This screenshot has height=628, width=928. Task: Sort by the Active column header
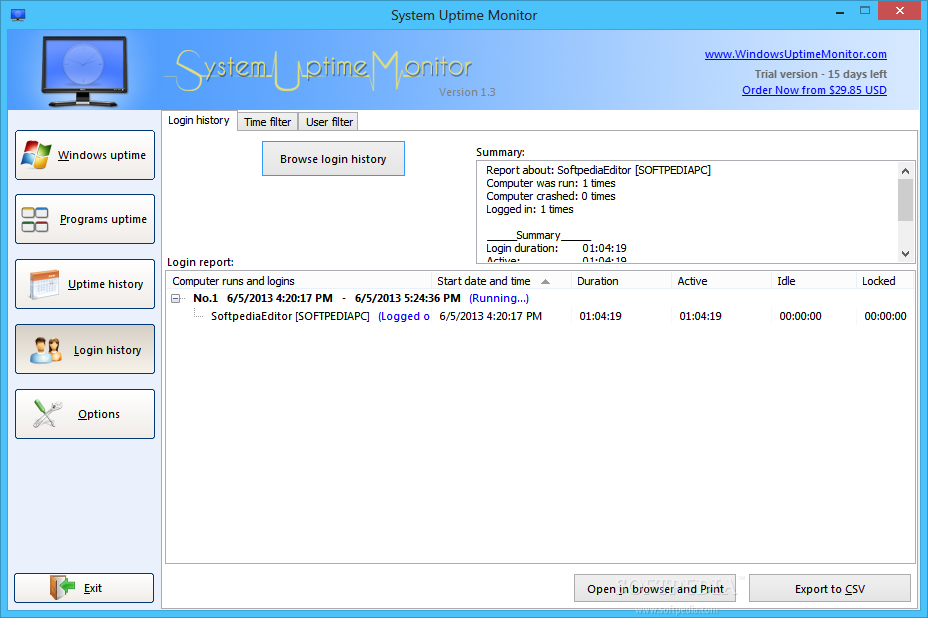pos(721,281)
